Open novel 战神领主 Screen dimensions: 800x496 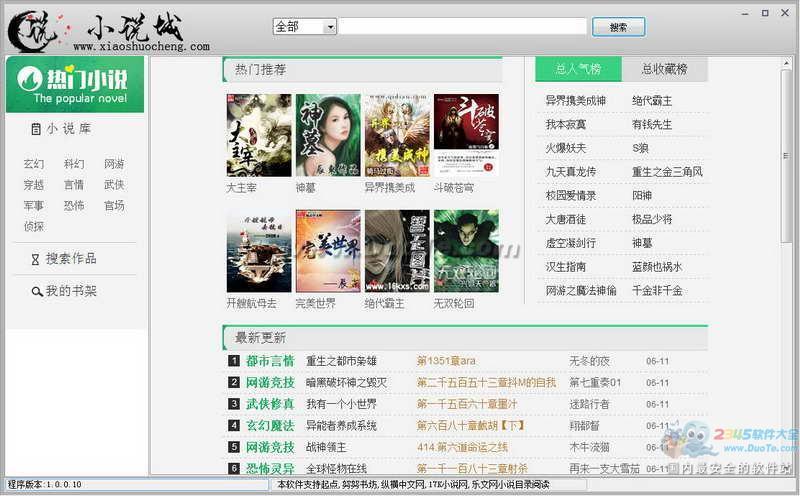(326, 448)
